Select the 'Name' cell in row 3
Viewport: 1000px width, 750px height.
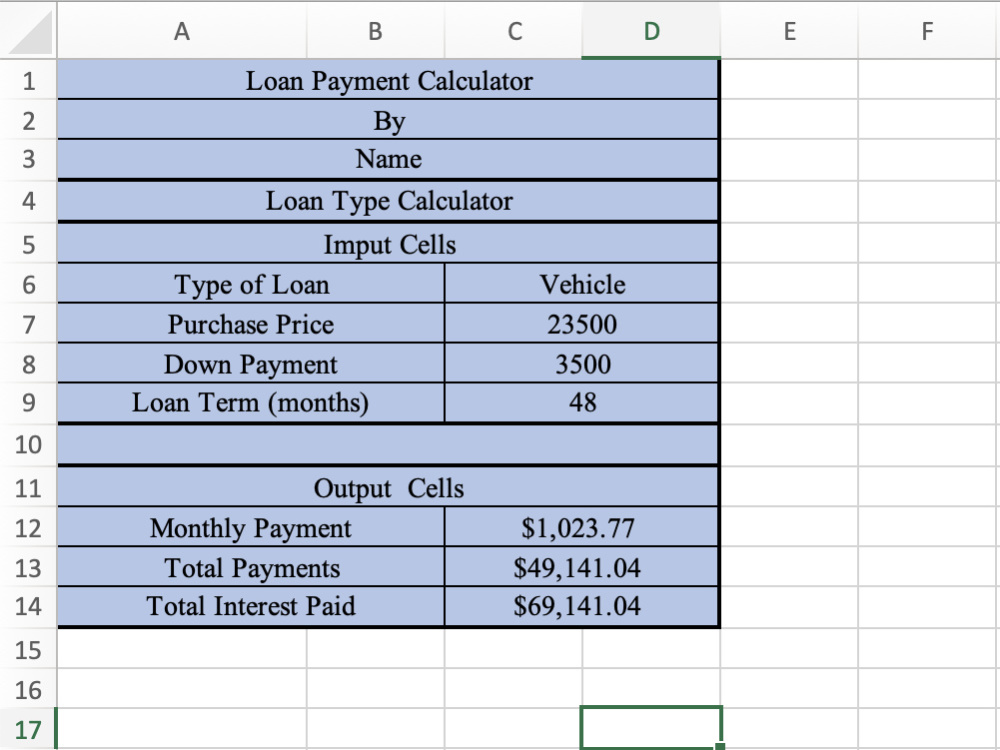pos(388,159)
